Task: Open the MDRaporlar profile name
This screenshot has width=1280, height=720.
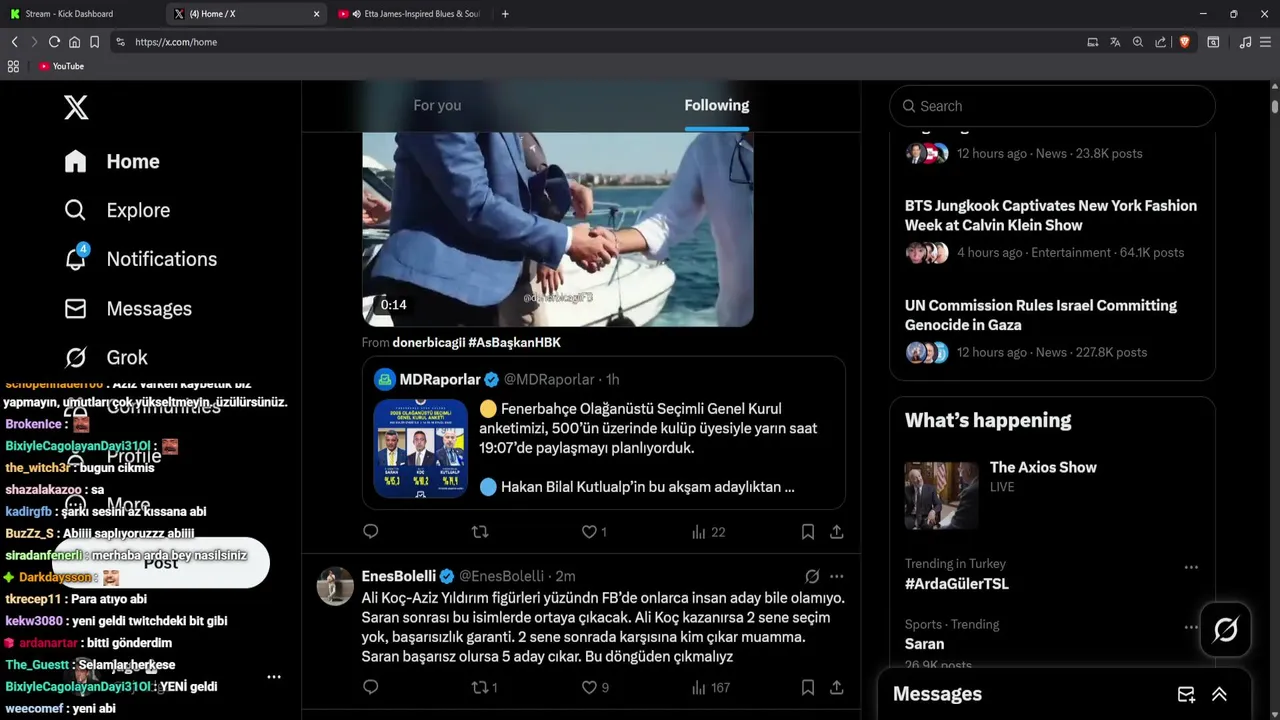Action: click(x=440, y=379)
